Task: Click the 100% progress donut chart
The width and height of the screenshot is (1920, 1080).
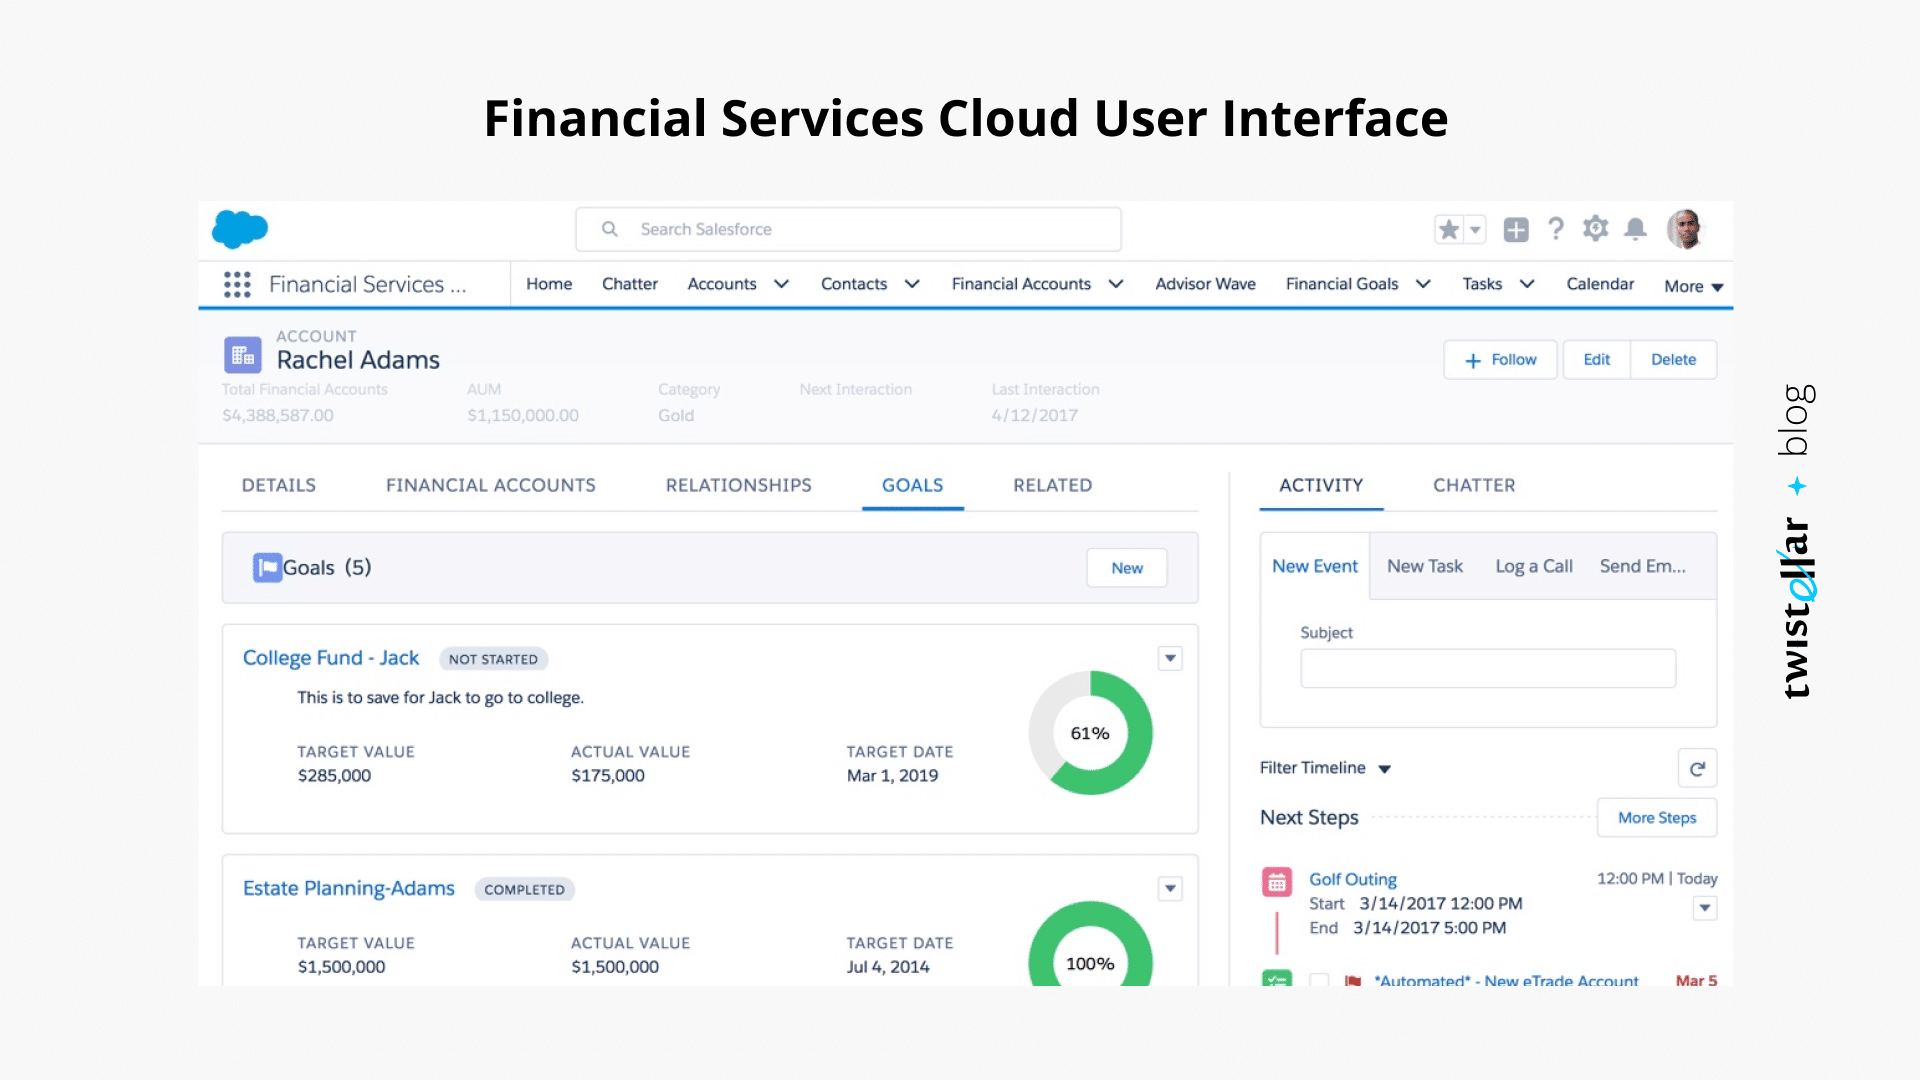Action: (x=1090, y=944)
